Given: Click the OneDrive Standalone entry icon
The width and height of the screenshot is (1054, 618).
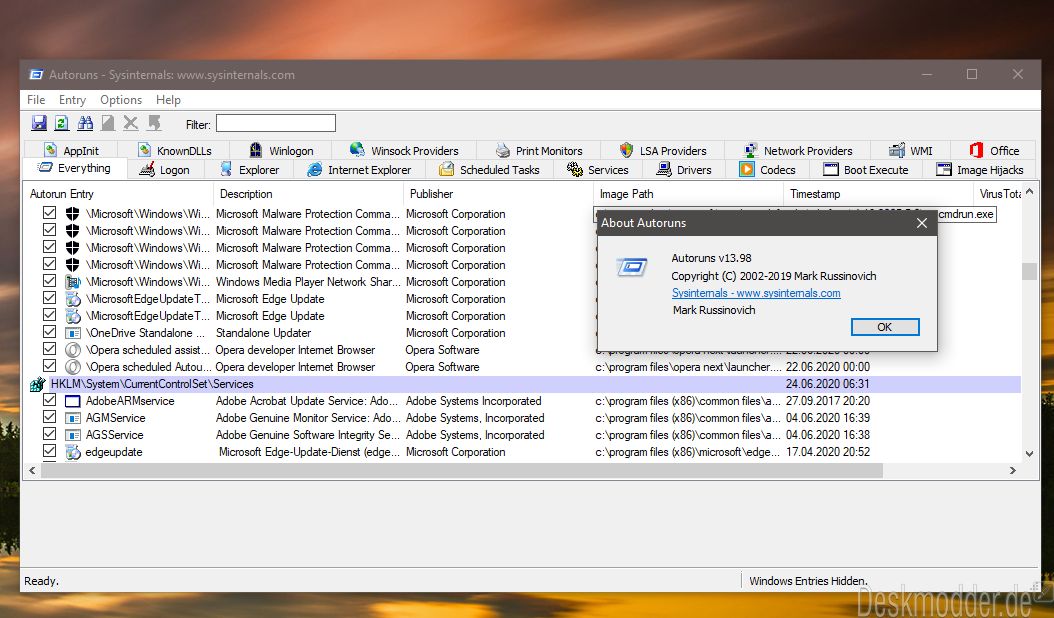Looking at the screenshot, I should pos(73,333).
